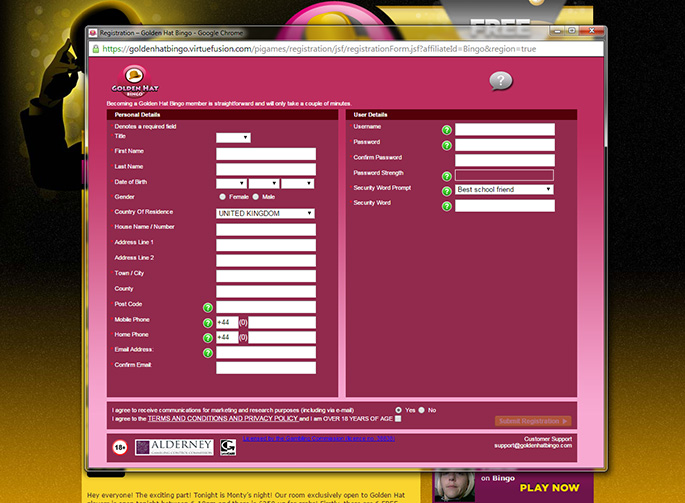
Task: Select the Female gender option
Action: point(223,197)
